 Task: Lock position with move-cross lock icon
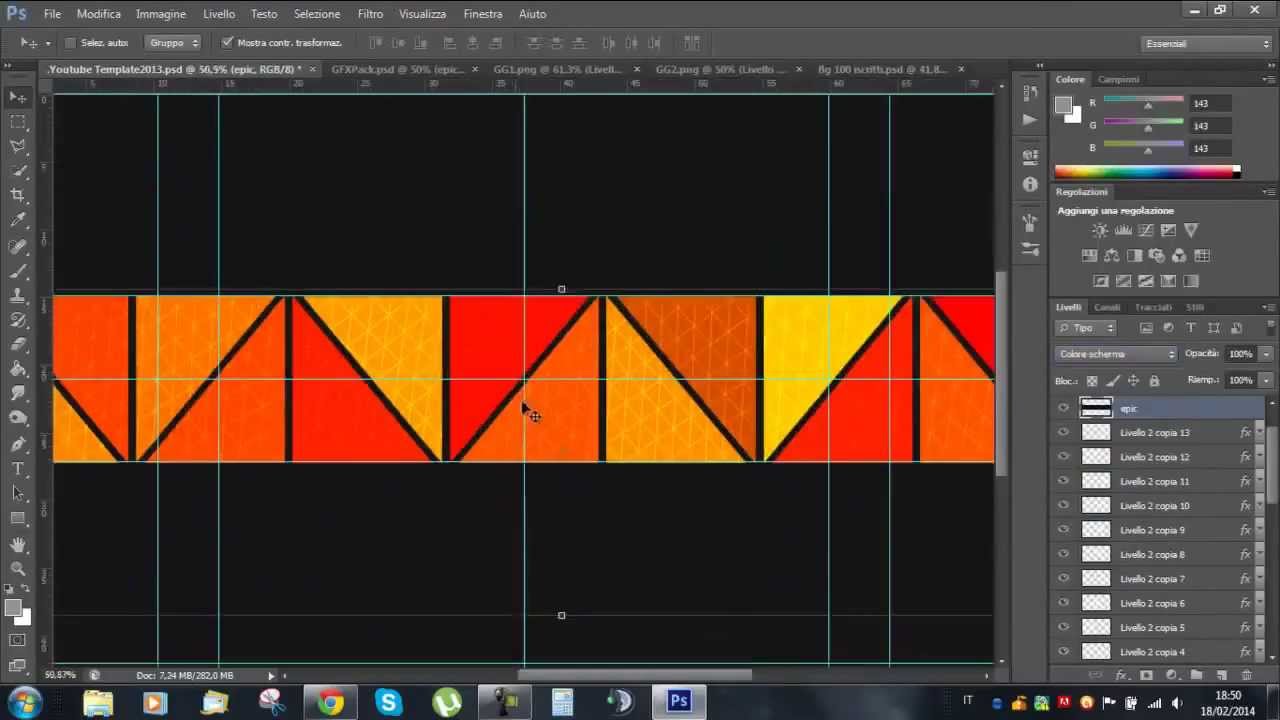coord(1133,381)
